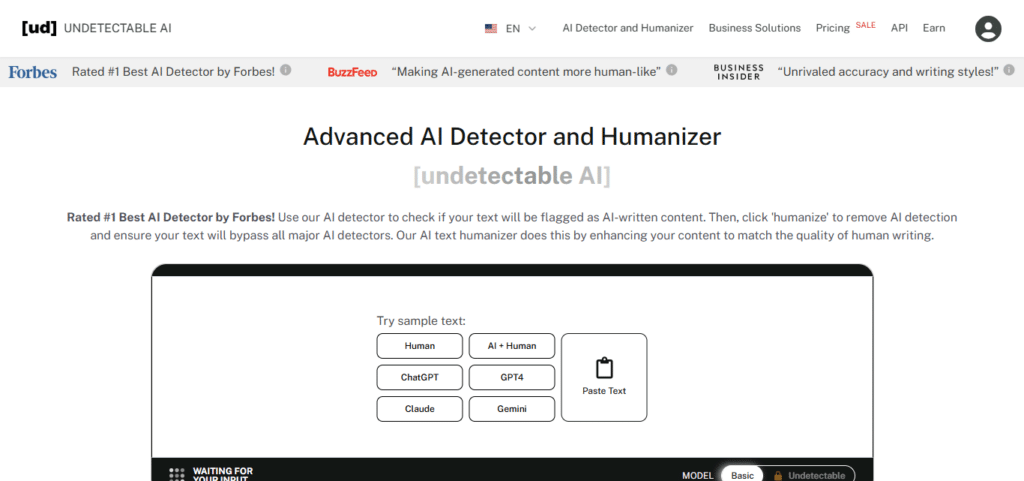Click the "Advanced AI Detector and Humanizer" heading
The height and width of the screenshot is (481, 1024).
tap(512, 136)
